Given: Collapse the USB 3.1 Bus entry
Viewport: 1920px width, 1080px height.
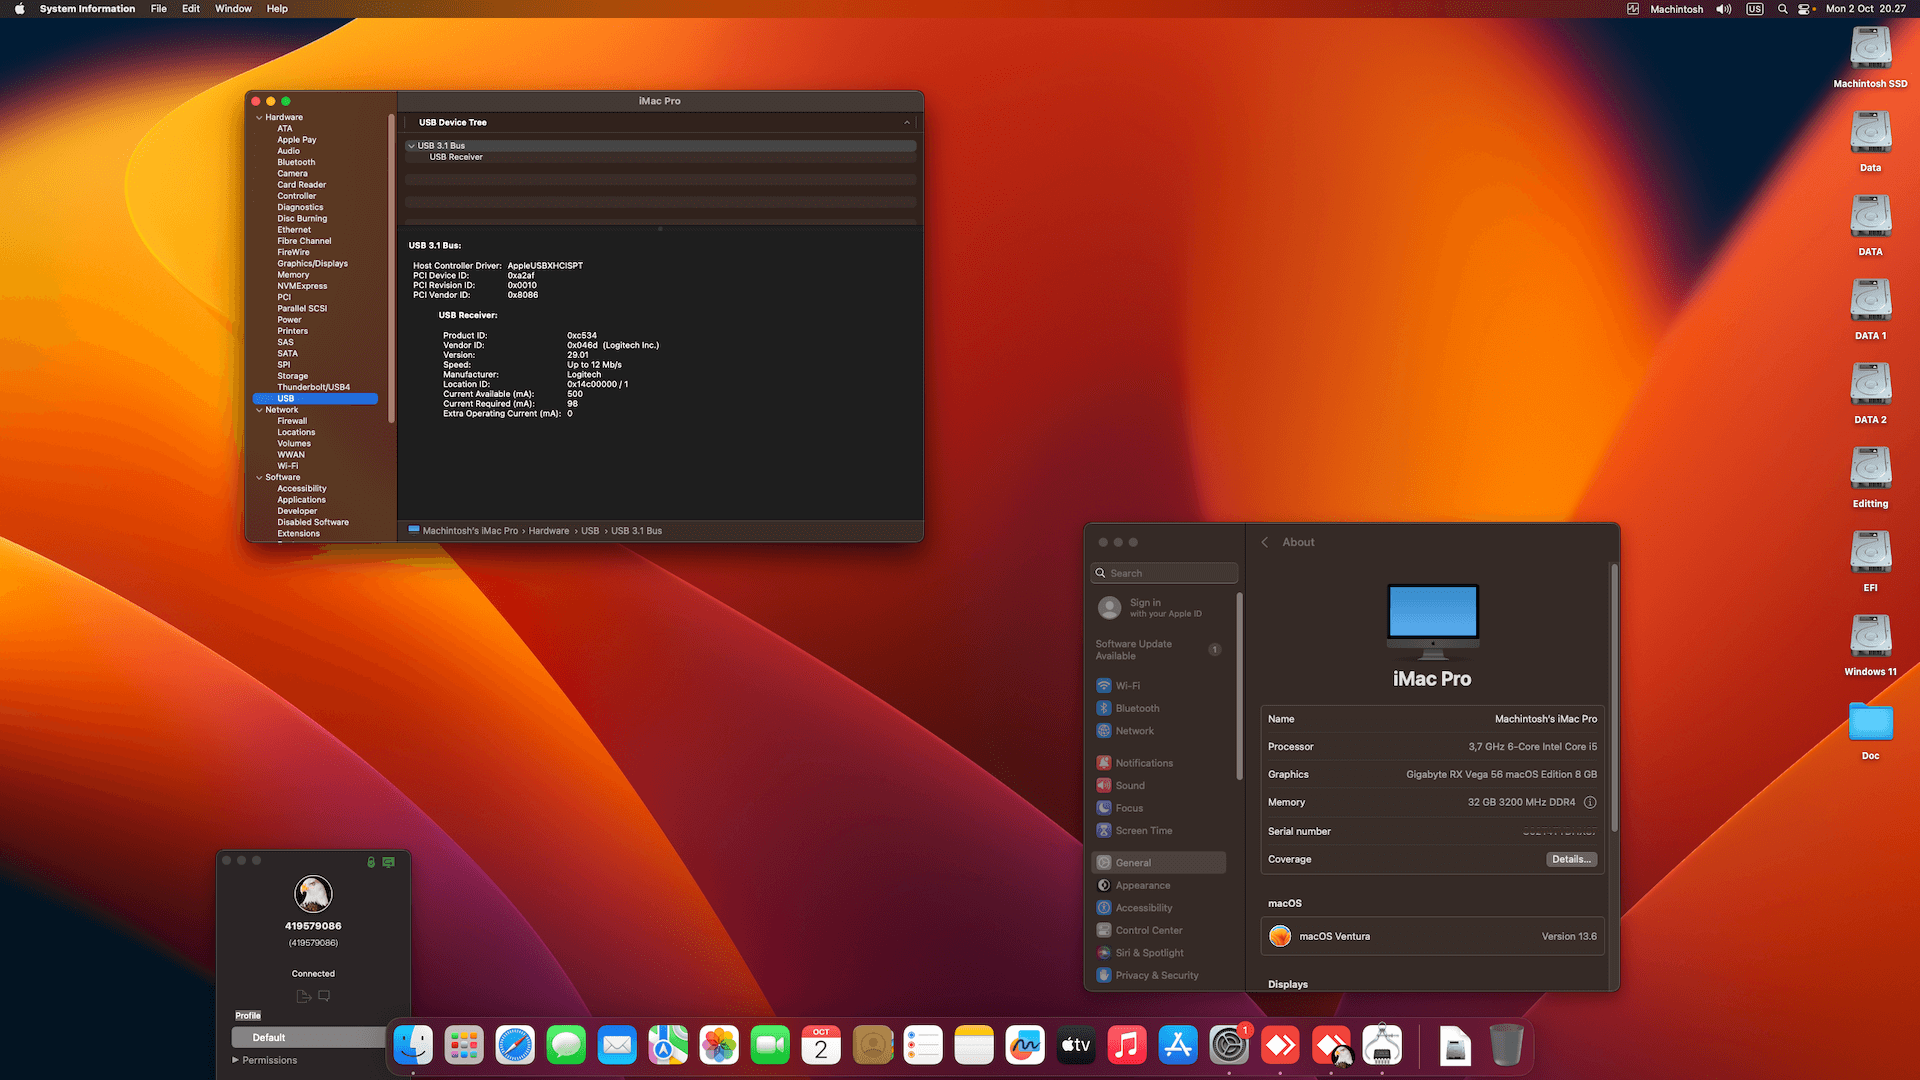Looking at the screenshot, I should 411,145.
